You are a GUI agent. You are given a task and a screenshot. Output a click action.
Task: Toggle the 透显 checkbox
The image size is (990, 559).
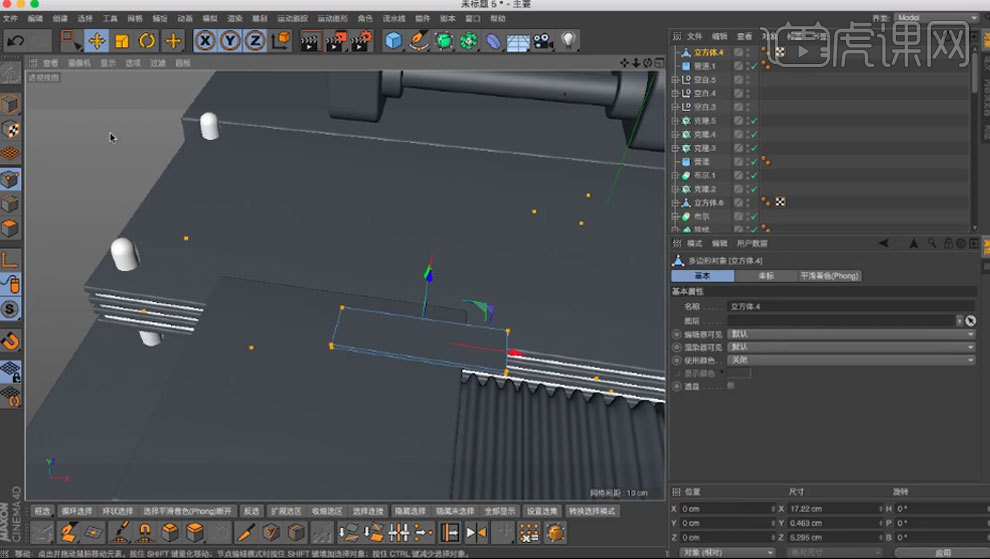pos(730,385)
